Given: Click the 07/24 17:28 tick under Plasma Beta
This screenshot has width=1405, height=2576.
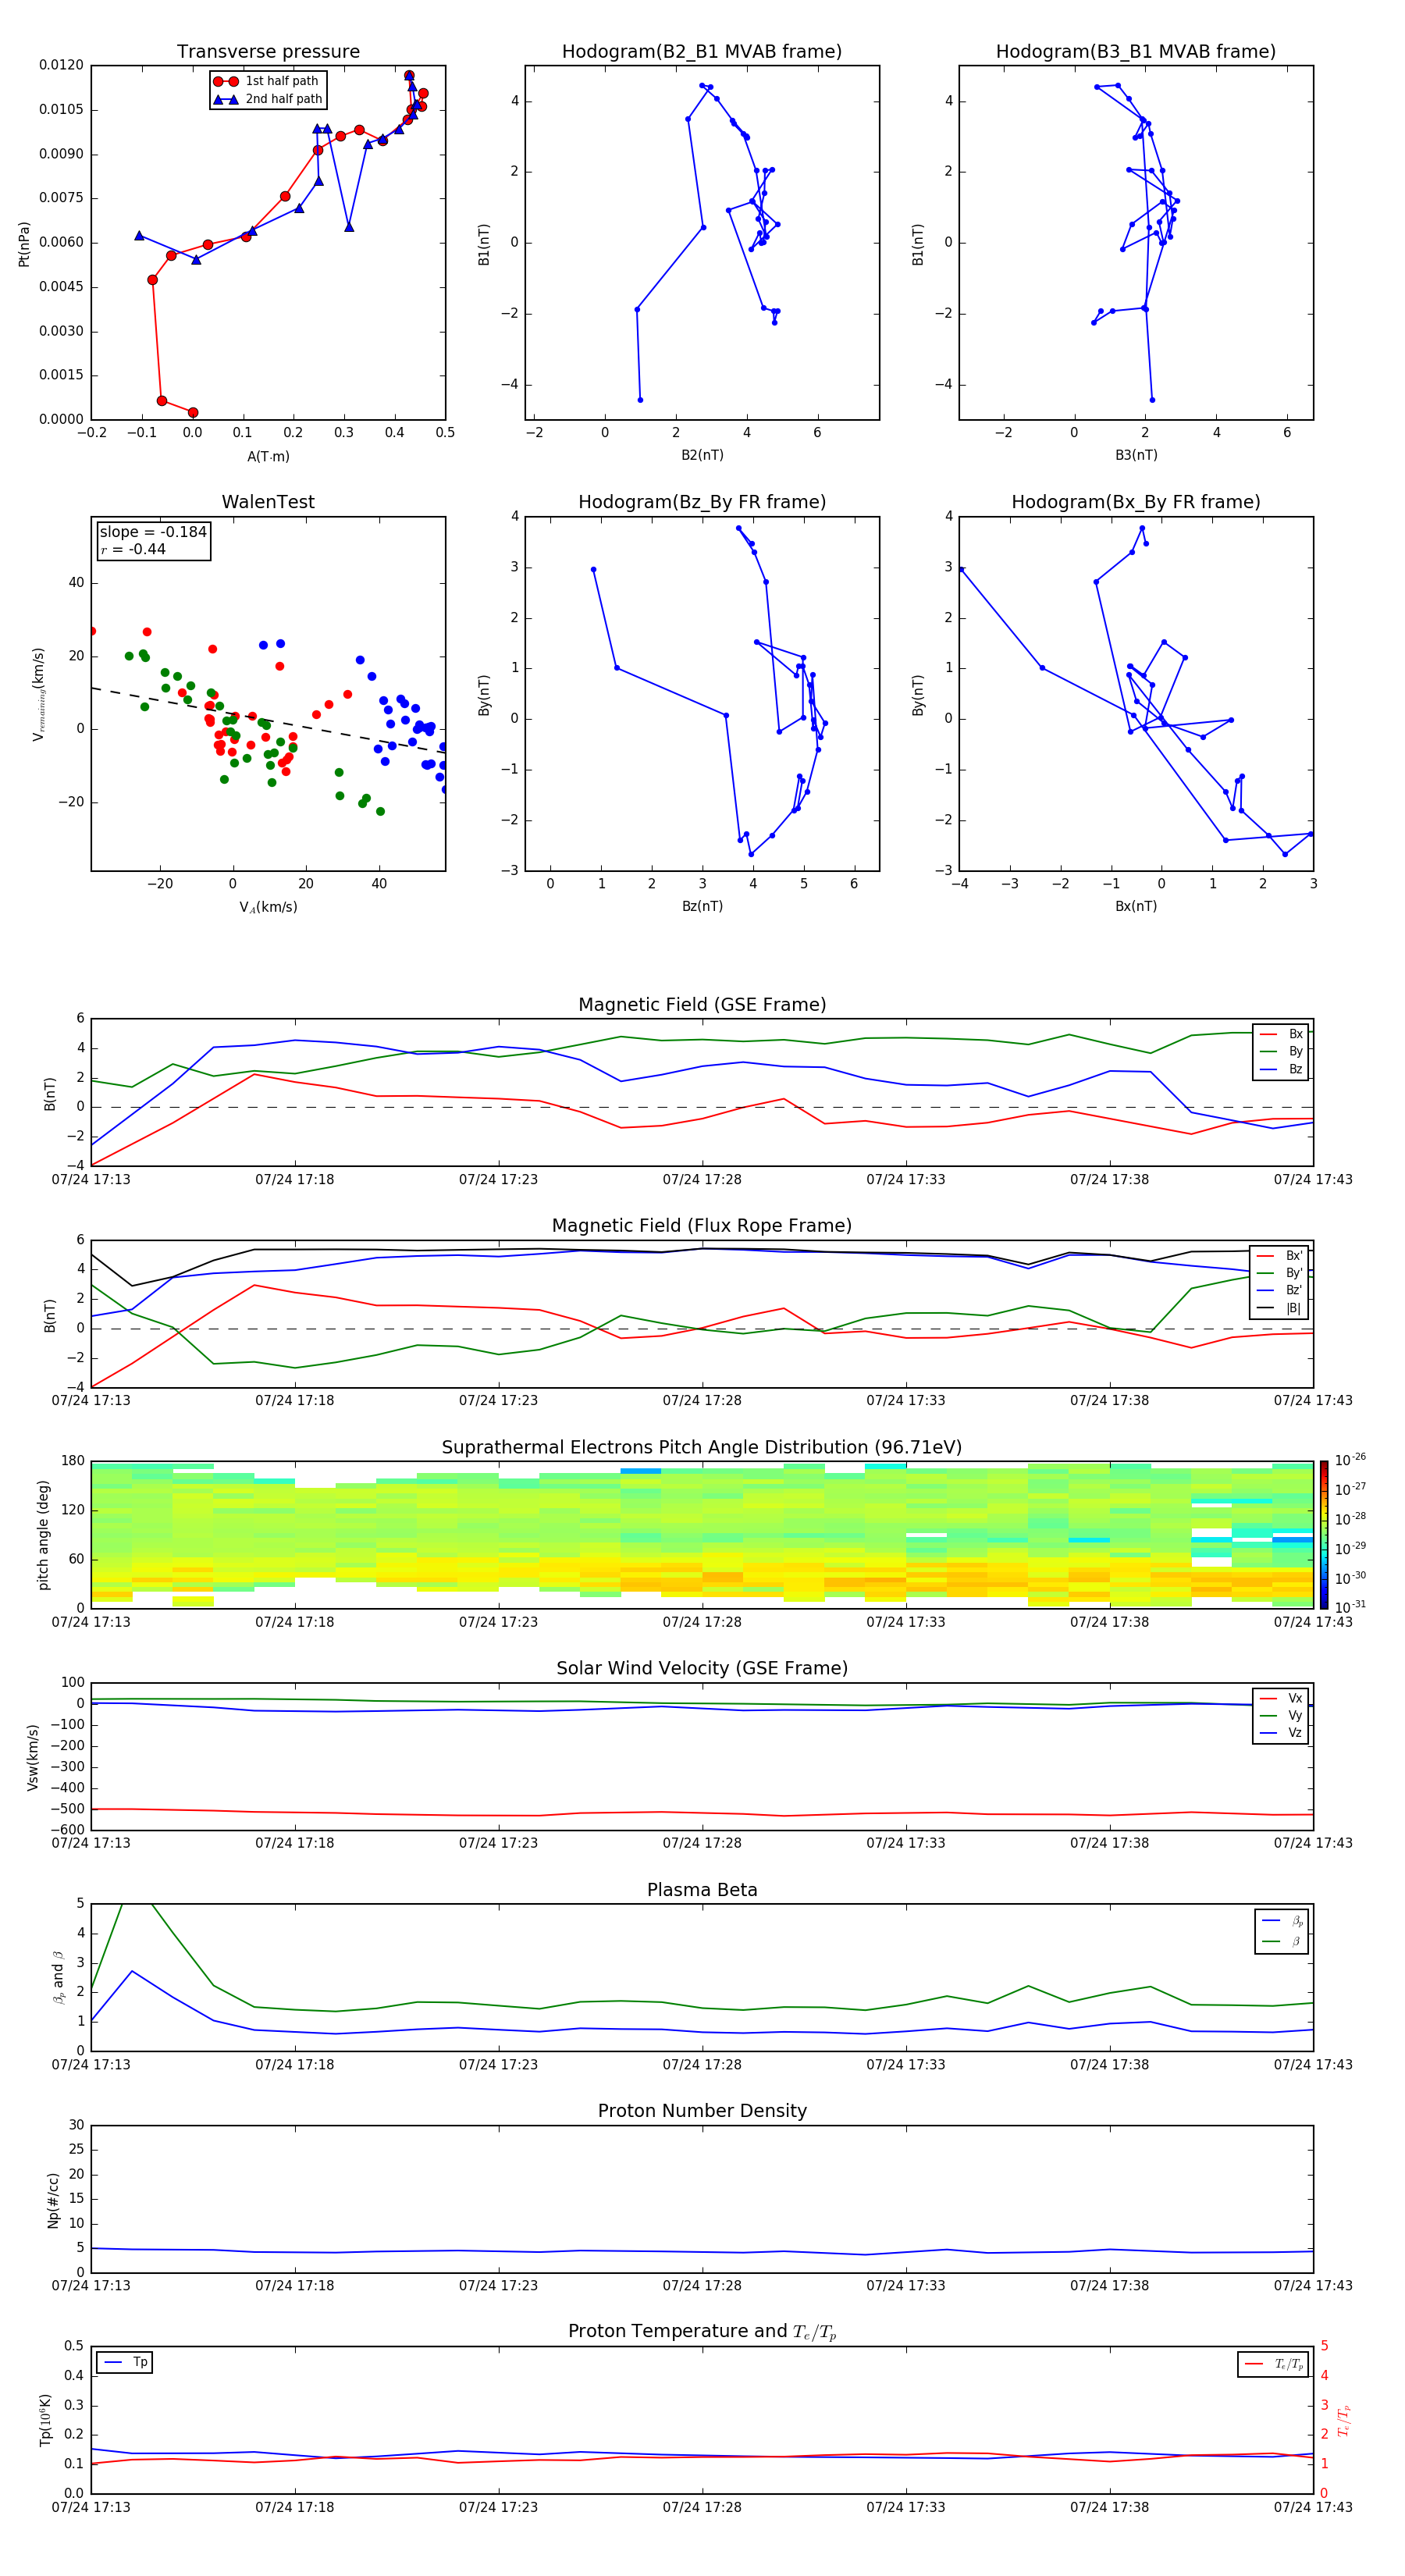Looking at the screenshot, I should pos(702,2064).
